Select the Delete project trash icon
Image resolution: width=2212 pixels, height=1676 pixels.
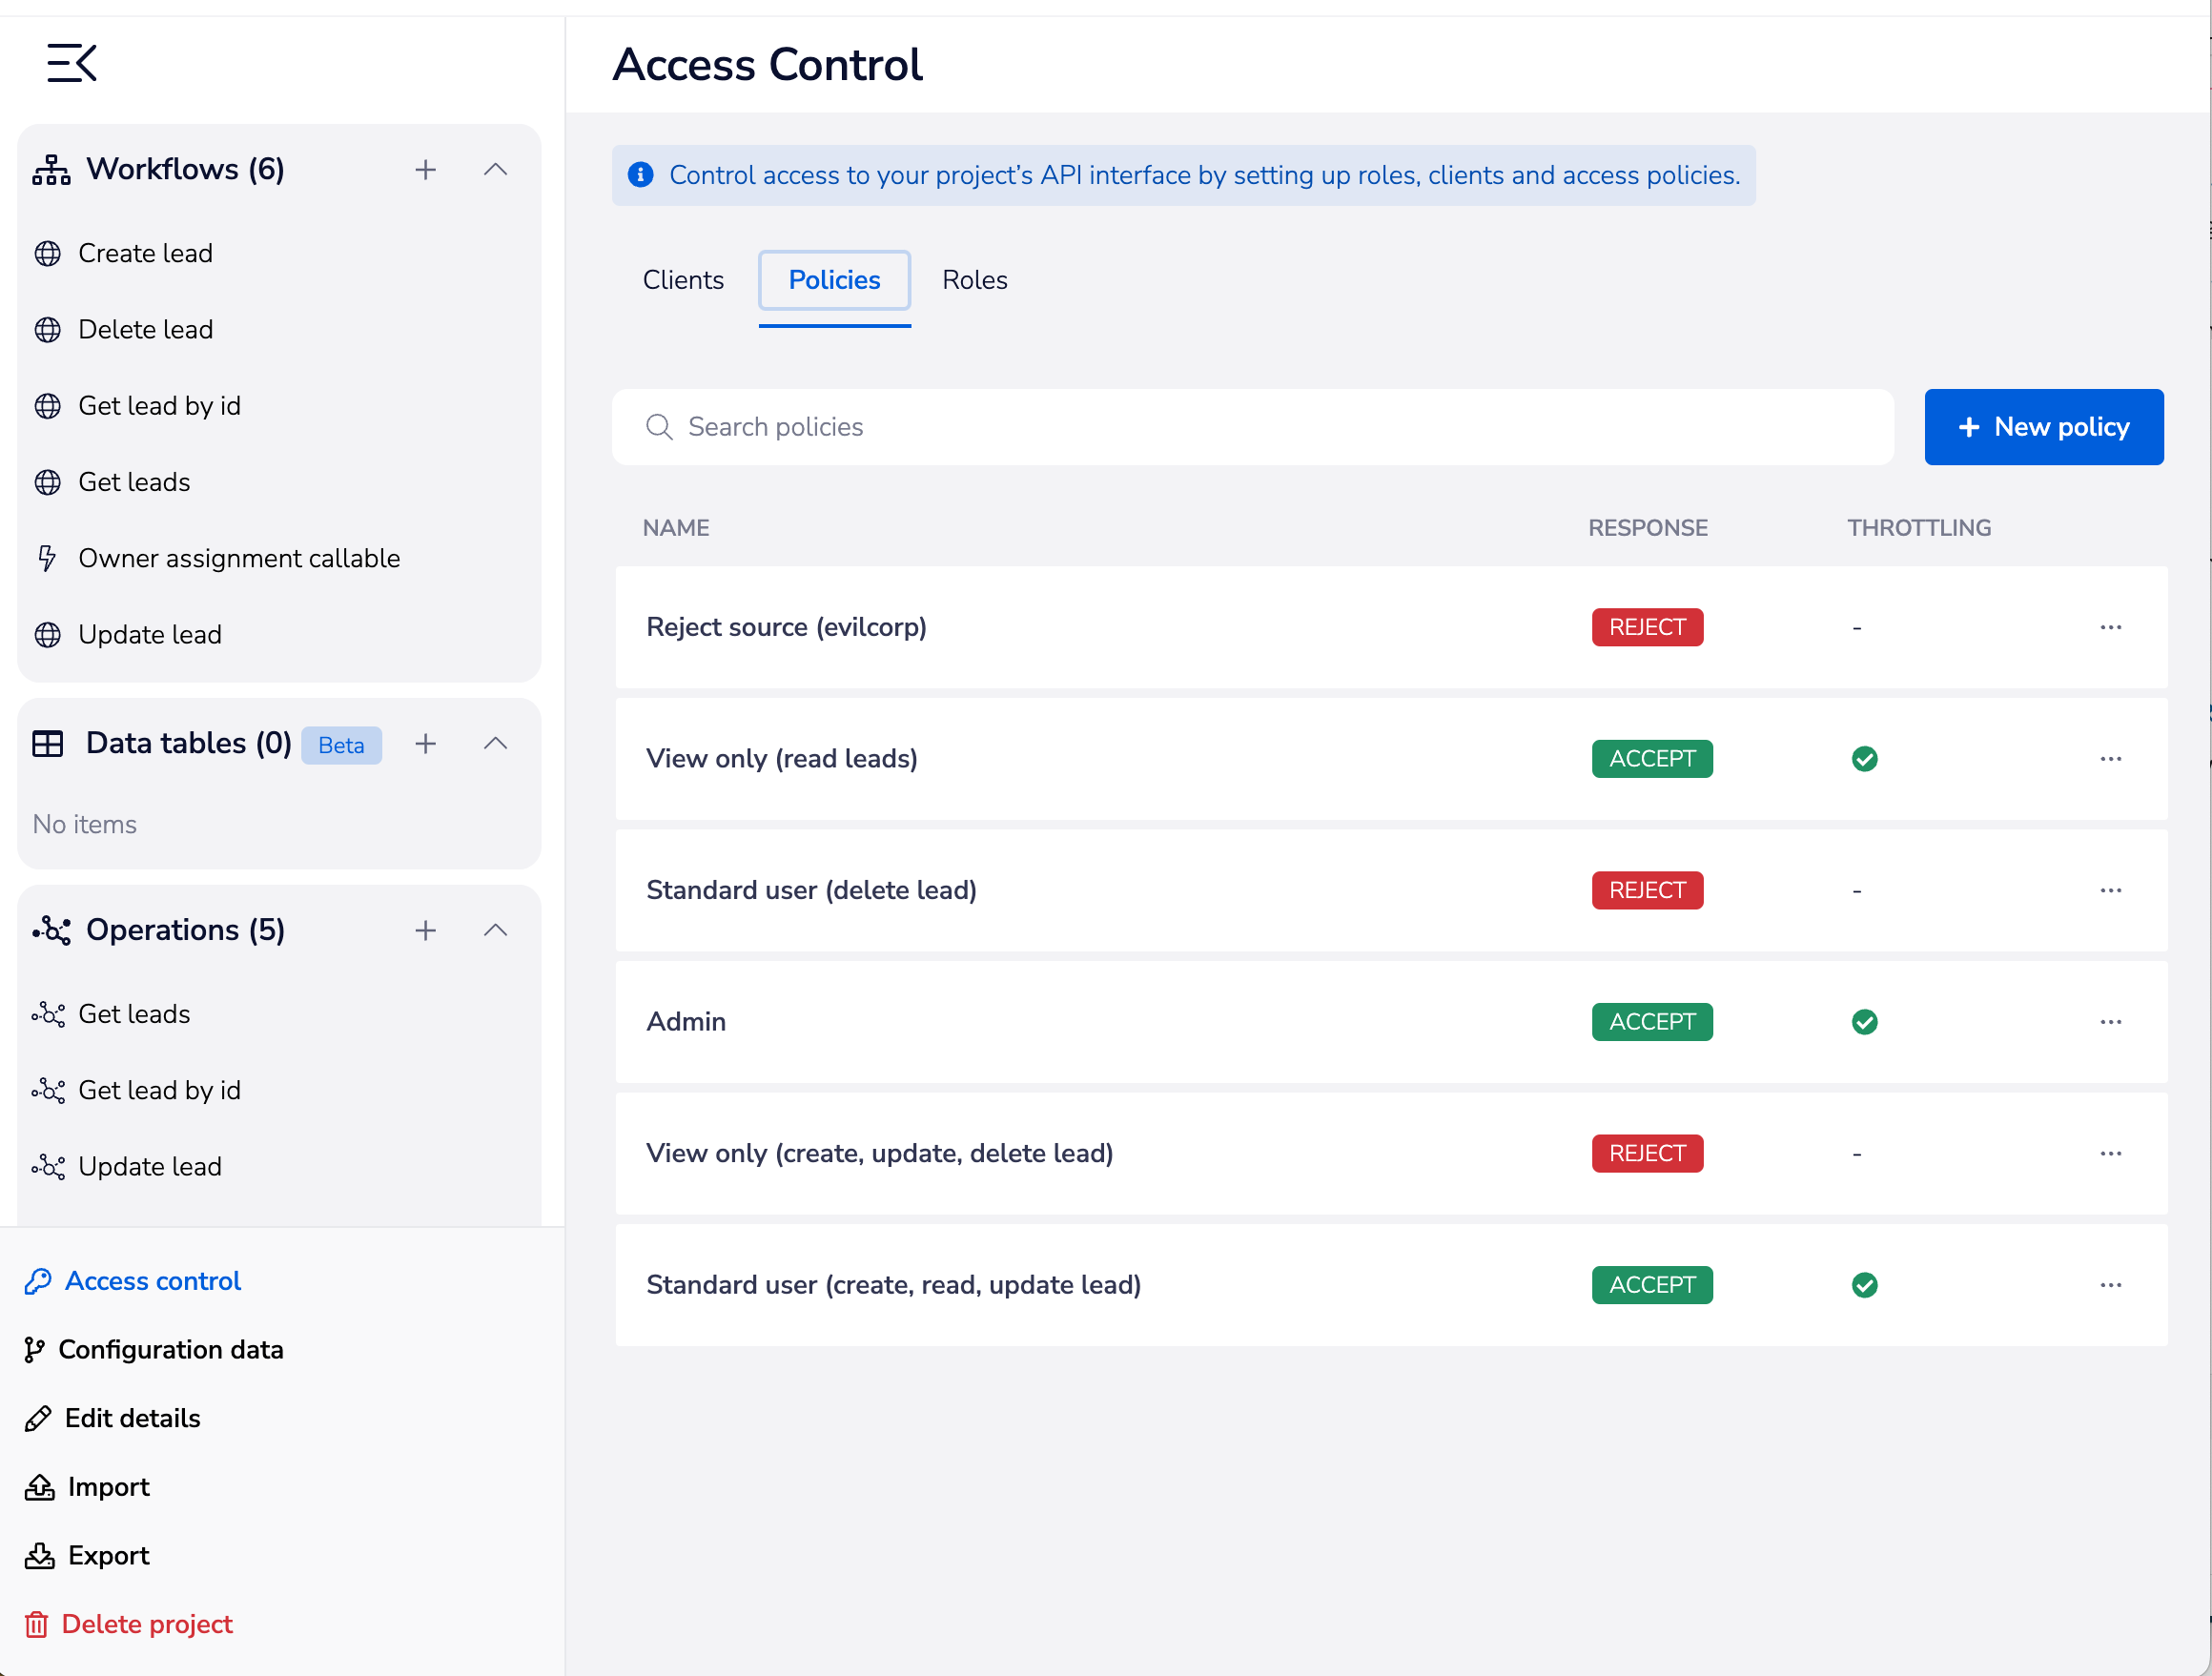pyautogui.click(x=38, y=1624)
